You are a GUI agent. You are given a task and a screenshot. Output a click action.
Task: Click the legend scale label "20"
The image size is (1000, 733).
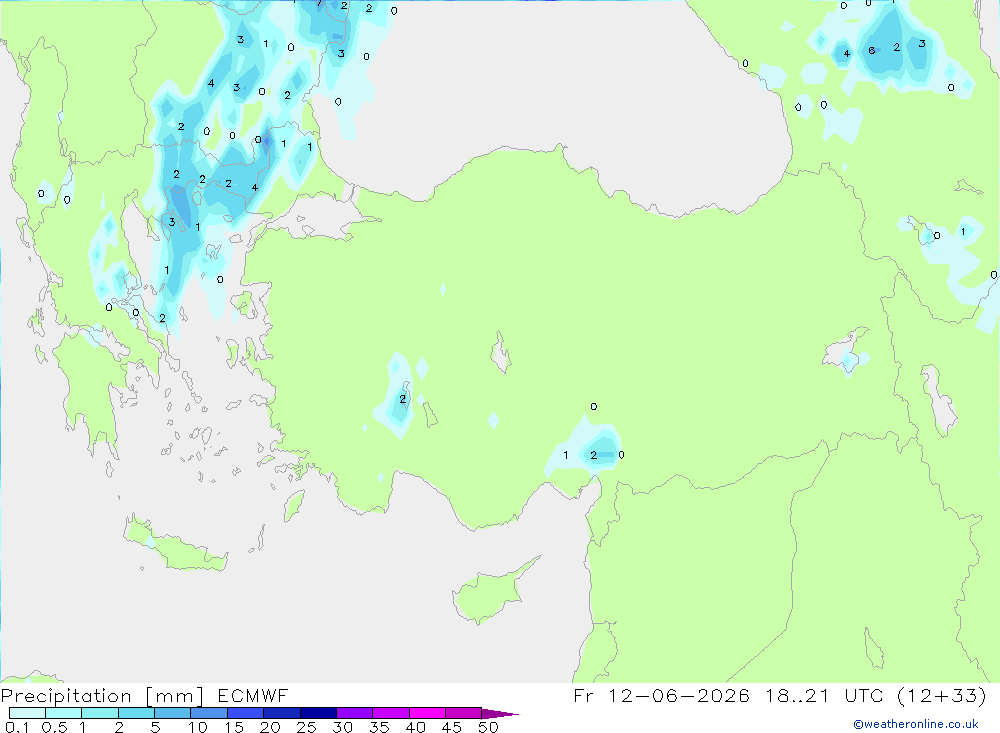coord(270,727)
